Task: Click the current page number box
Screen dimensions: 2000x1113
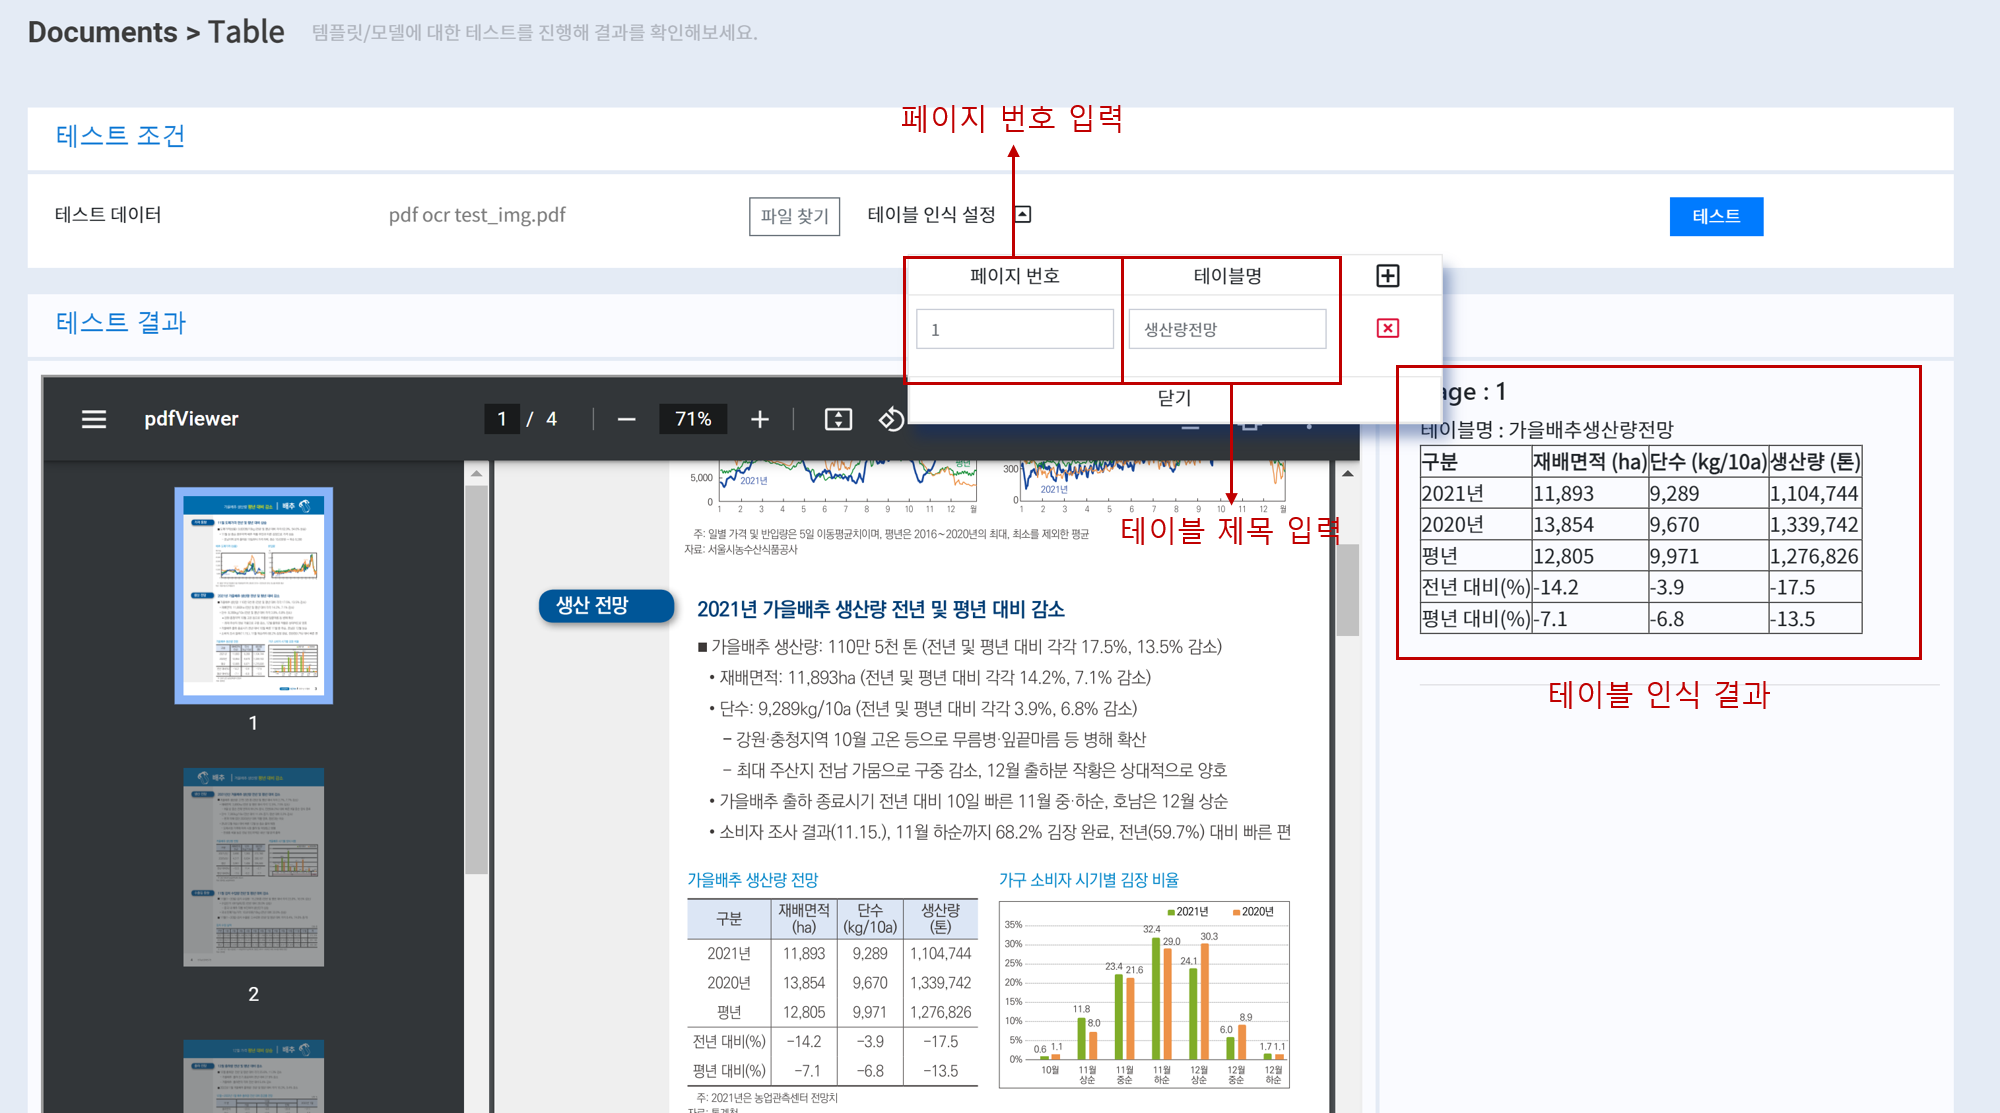Action: point(502,419)
